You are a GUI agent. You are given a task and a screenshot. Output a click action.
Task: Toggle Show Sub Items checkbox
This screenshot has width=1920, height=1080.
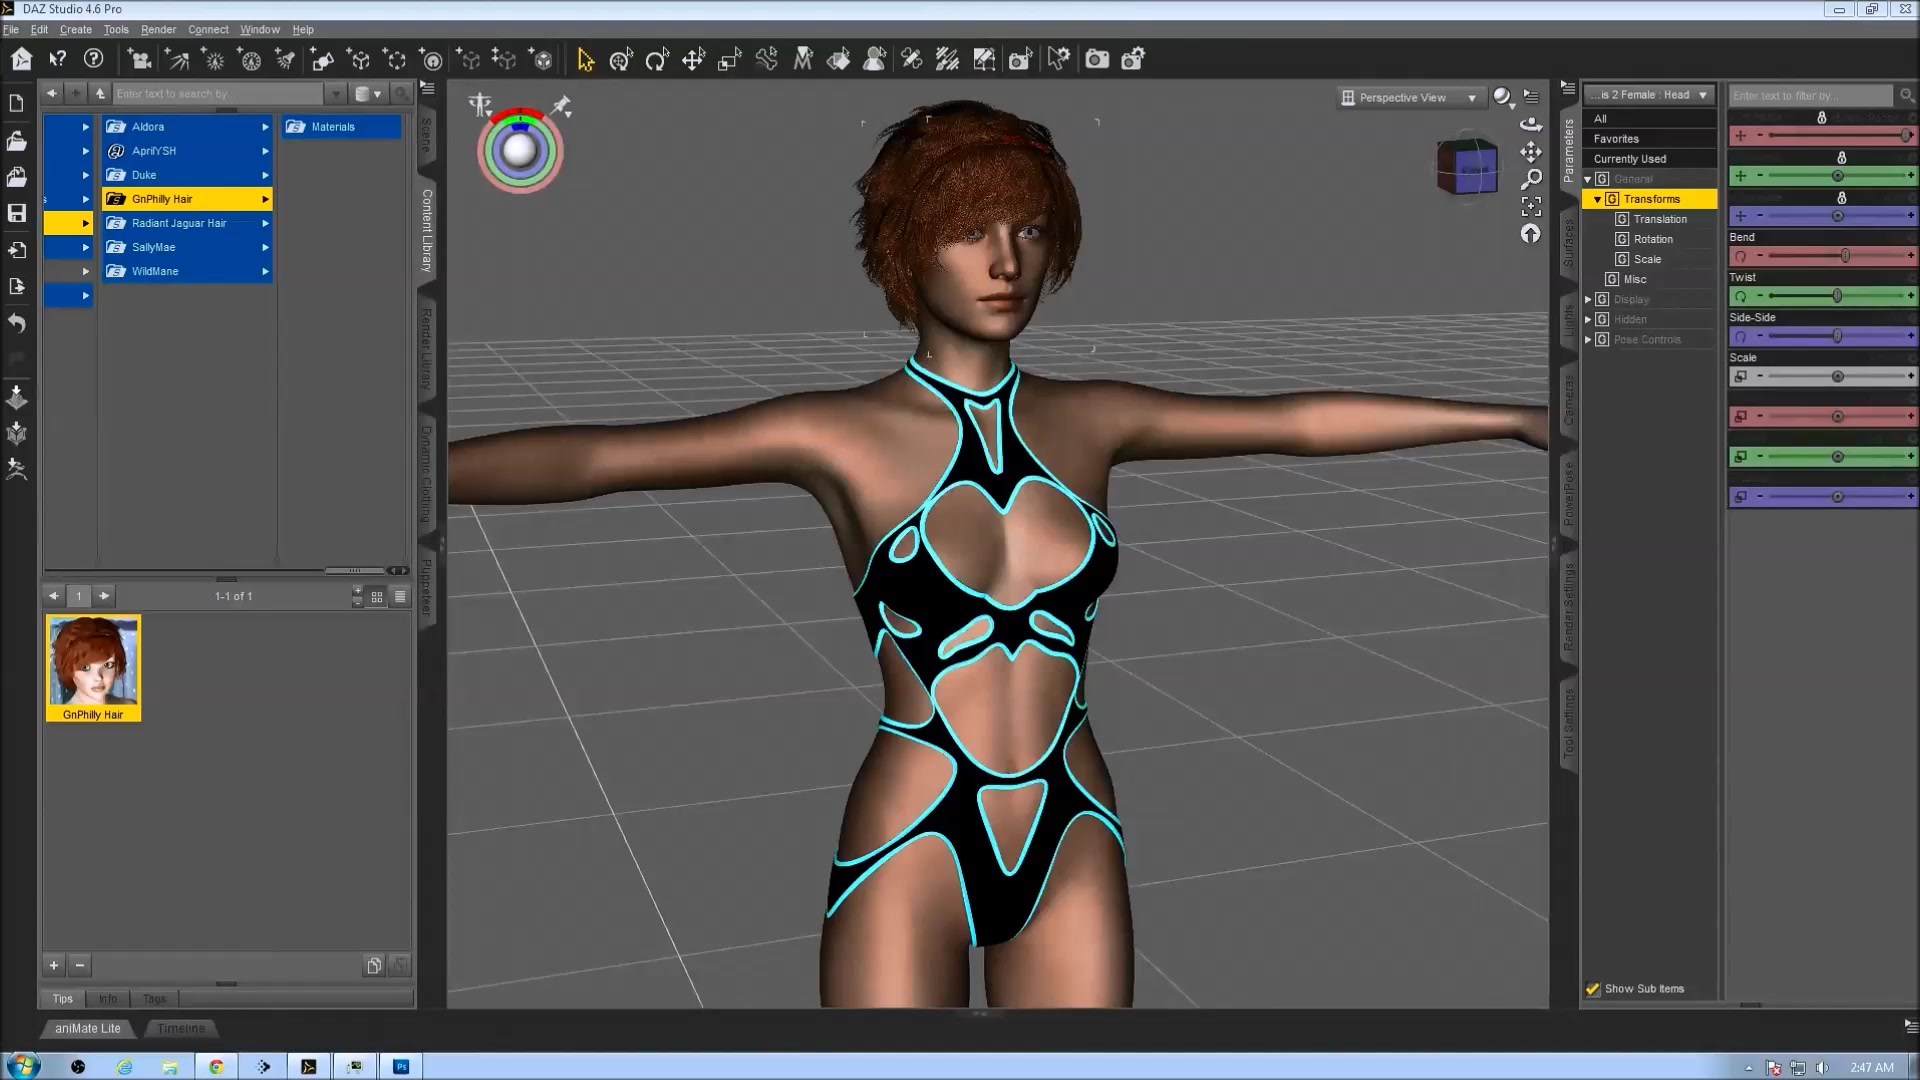pos(1593,989)
